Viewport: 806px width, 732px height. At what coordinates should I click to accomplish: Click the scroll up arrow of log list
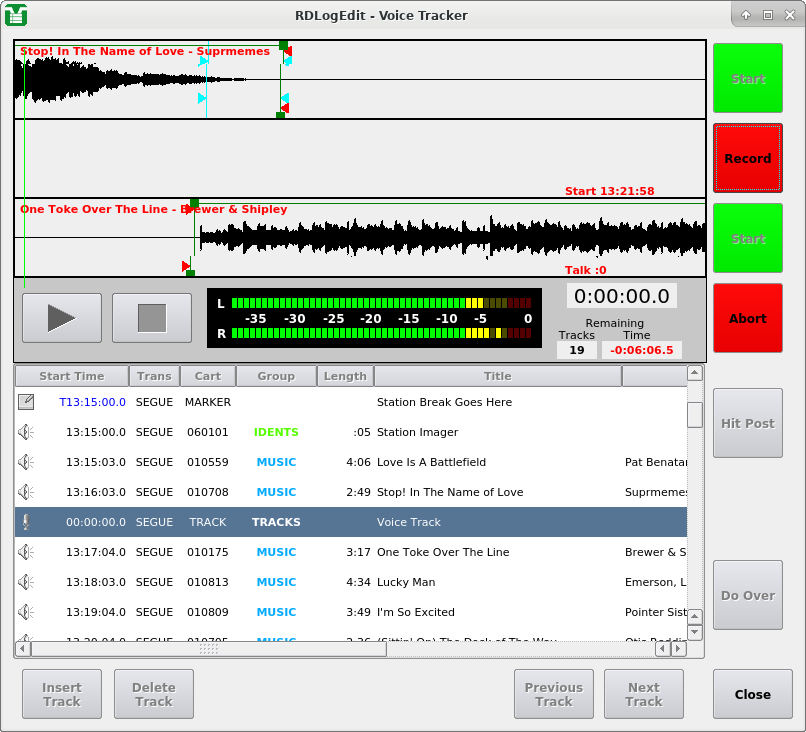[695, 374]
